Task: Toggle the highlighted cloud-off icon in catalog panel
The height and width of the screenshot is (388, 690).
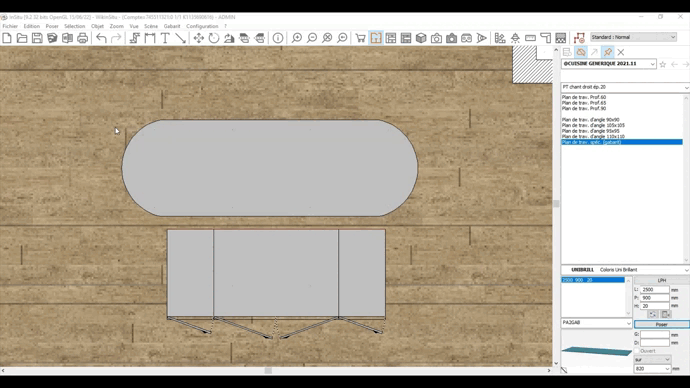Action: pos(581,52)
